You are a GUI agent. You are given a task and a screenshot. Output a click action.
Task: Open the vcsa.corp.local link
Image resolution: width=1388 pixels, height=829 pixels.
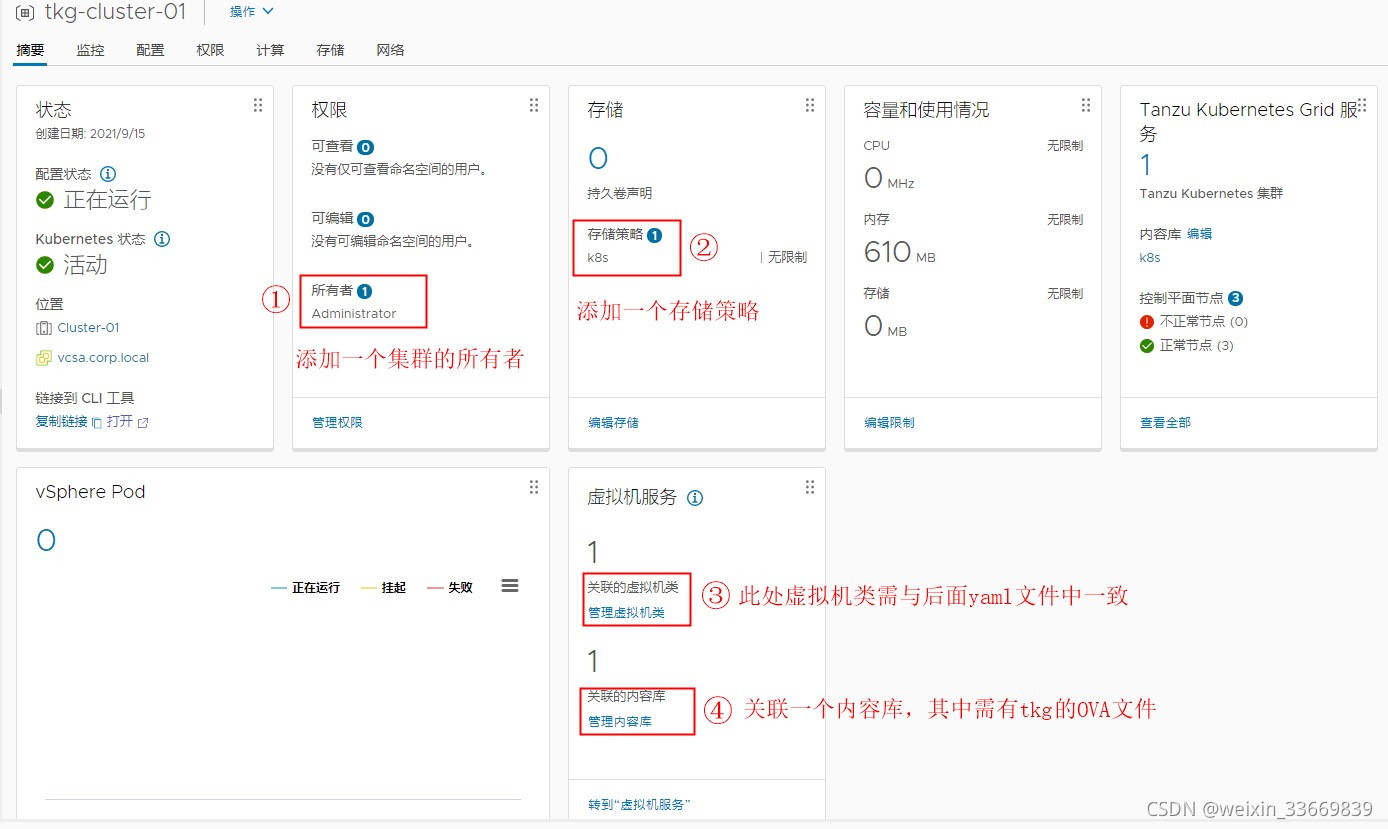pyautogui.click(x=103, y=358)
